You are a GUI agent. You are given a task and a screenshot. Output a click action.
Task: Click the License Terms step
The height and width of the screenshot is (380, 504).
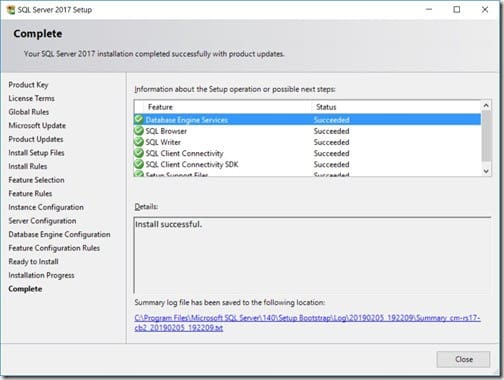coord(31,98)
